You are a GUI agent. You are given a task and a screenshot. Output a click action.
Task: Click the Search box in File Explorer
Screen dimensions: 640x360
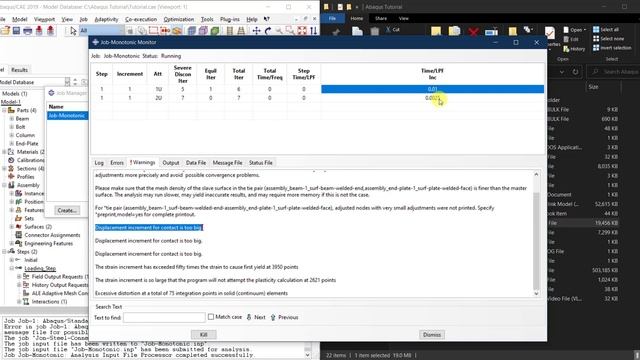[x=614, y=72]
